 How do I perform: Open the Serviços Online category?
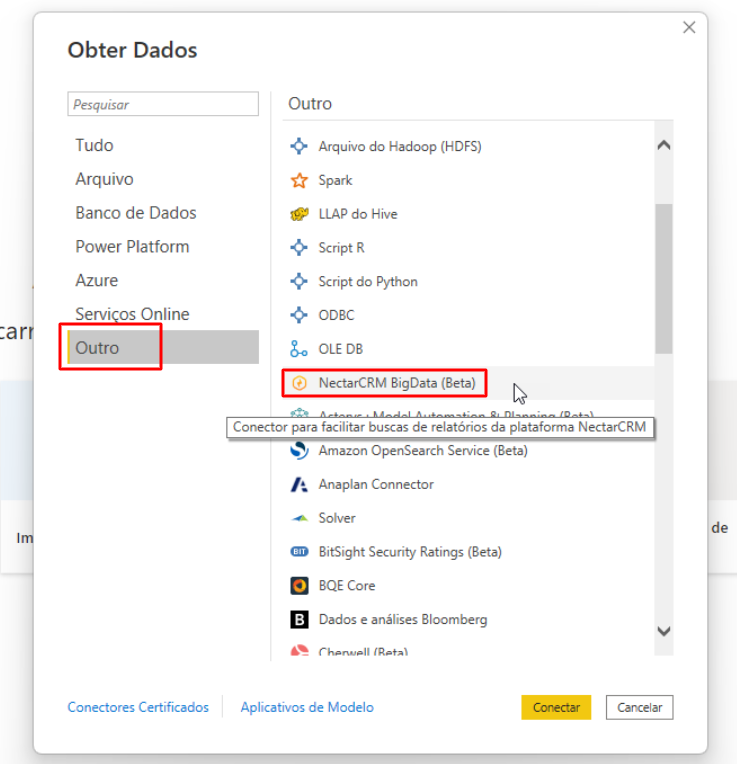tap(163, 314)
